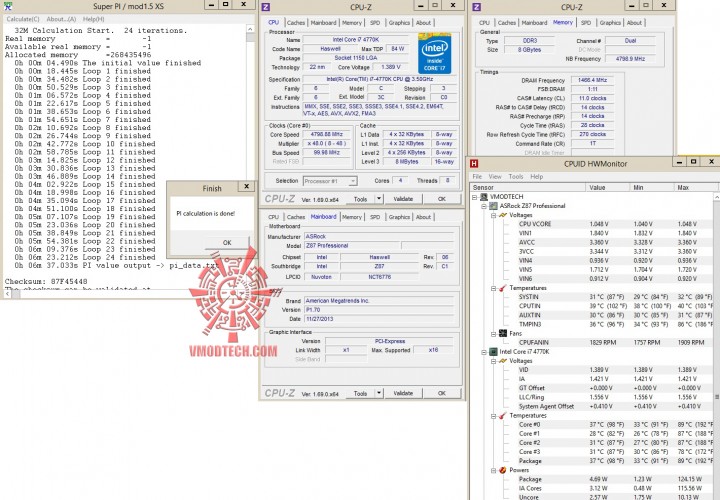720x500 pixels.
Task: Click the motherboard Temperatures thermometer icon
Action: [503, 288]
